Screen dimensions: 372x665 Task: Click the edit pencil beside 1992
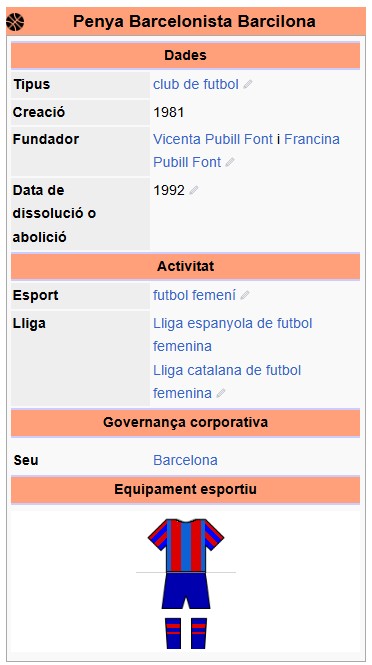point(193,191)
